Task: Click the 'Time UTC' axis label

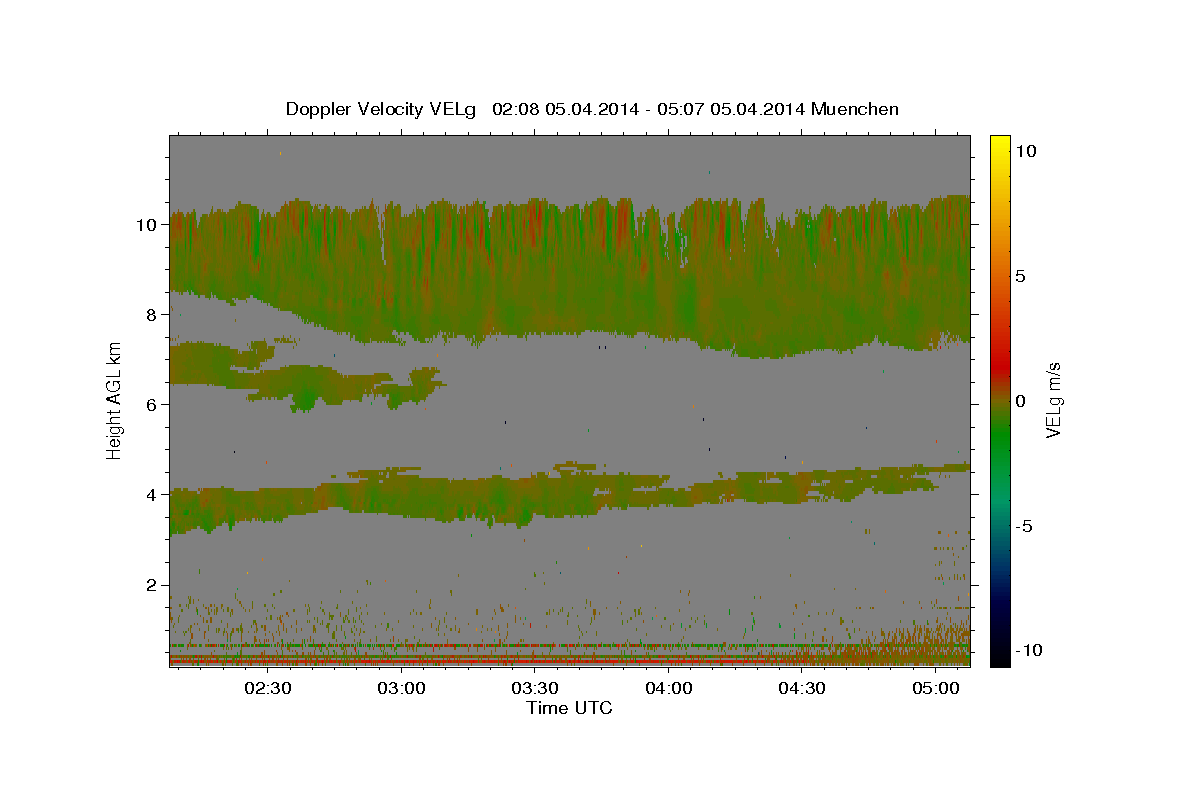Action: [569, 708]
